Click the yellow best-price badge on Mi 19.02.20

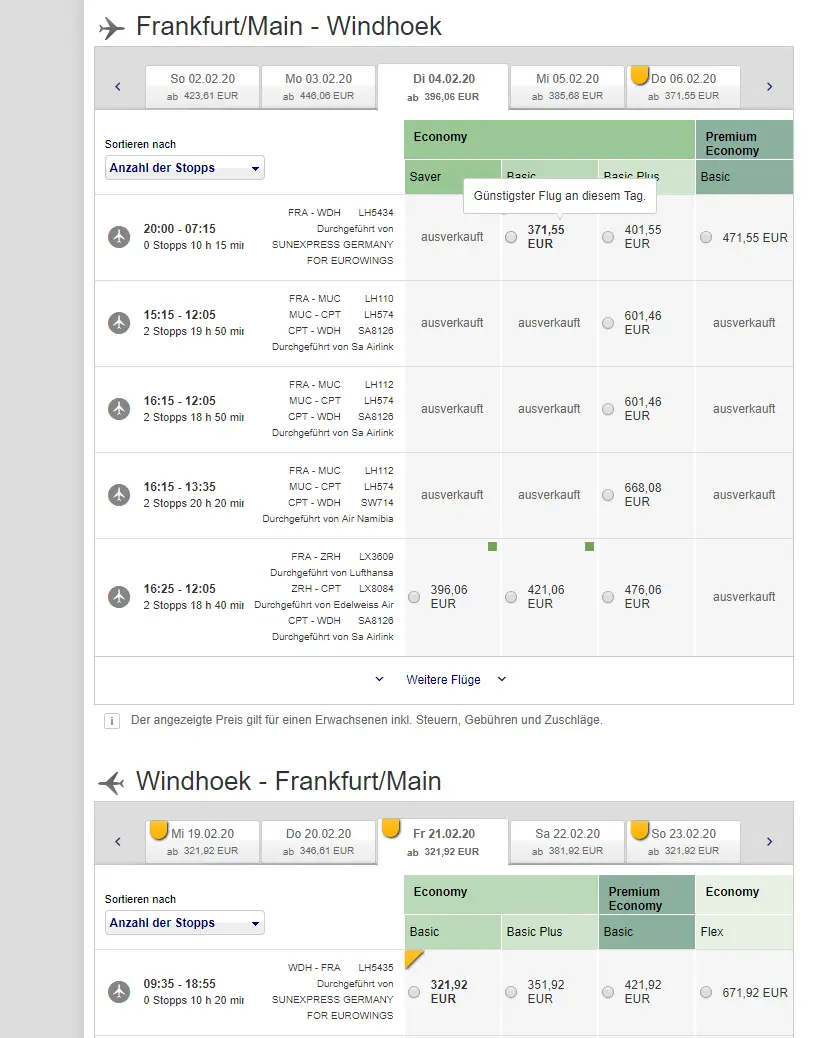[x=158, y=830]
